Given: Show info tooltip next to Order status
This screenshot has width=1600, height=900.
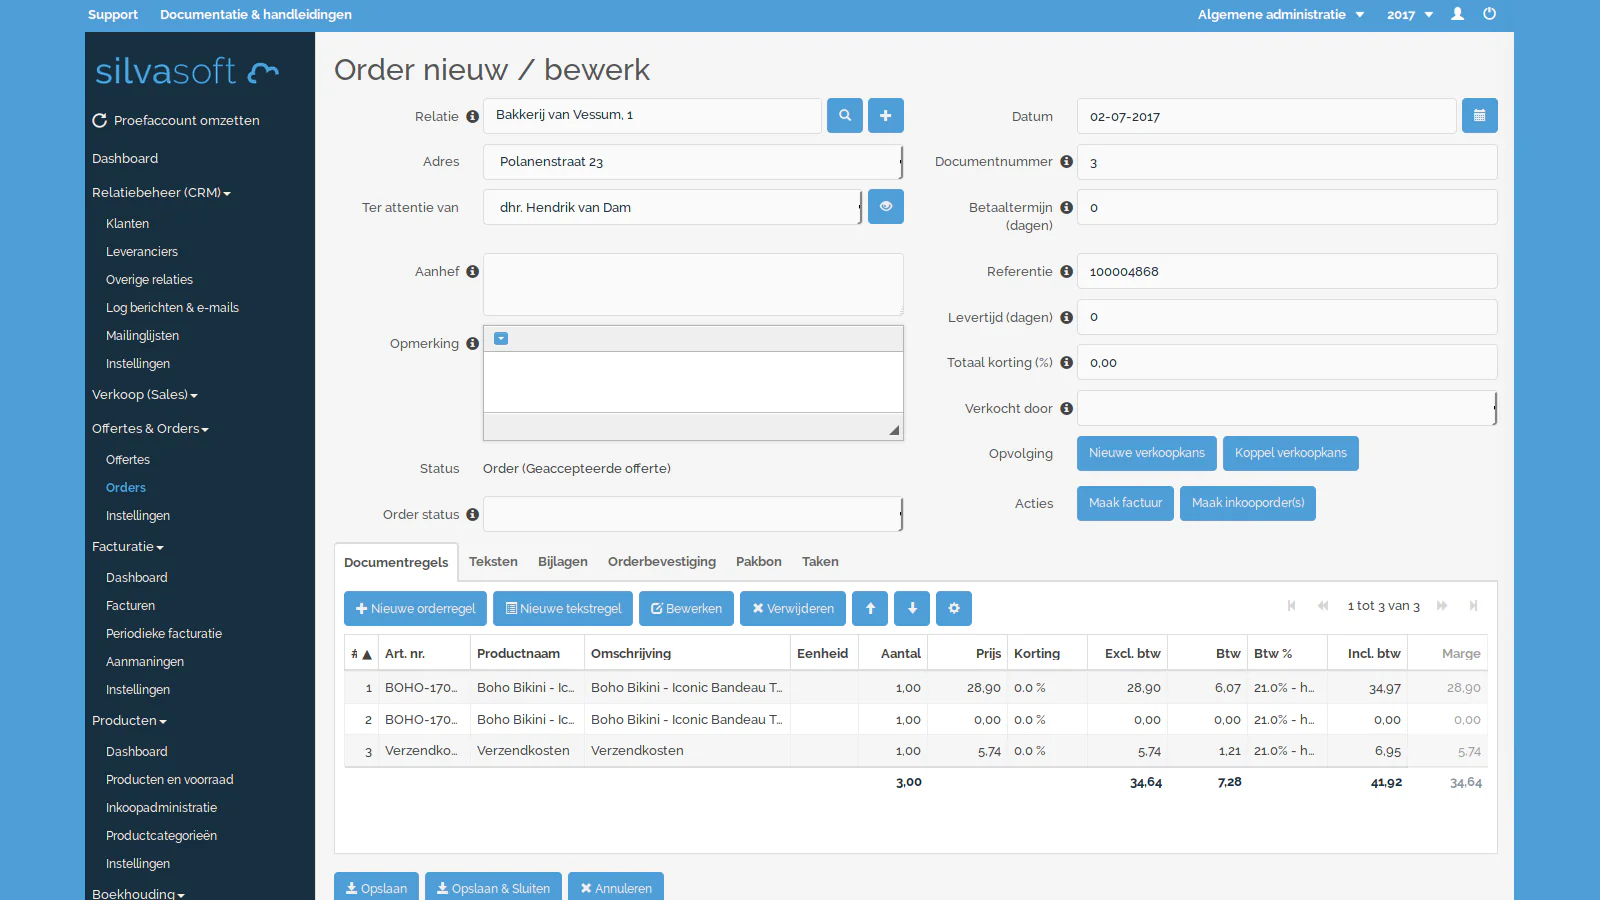Looking at the screenshot, I should (473, 515).
